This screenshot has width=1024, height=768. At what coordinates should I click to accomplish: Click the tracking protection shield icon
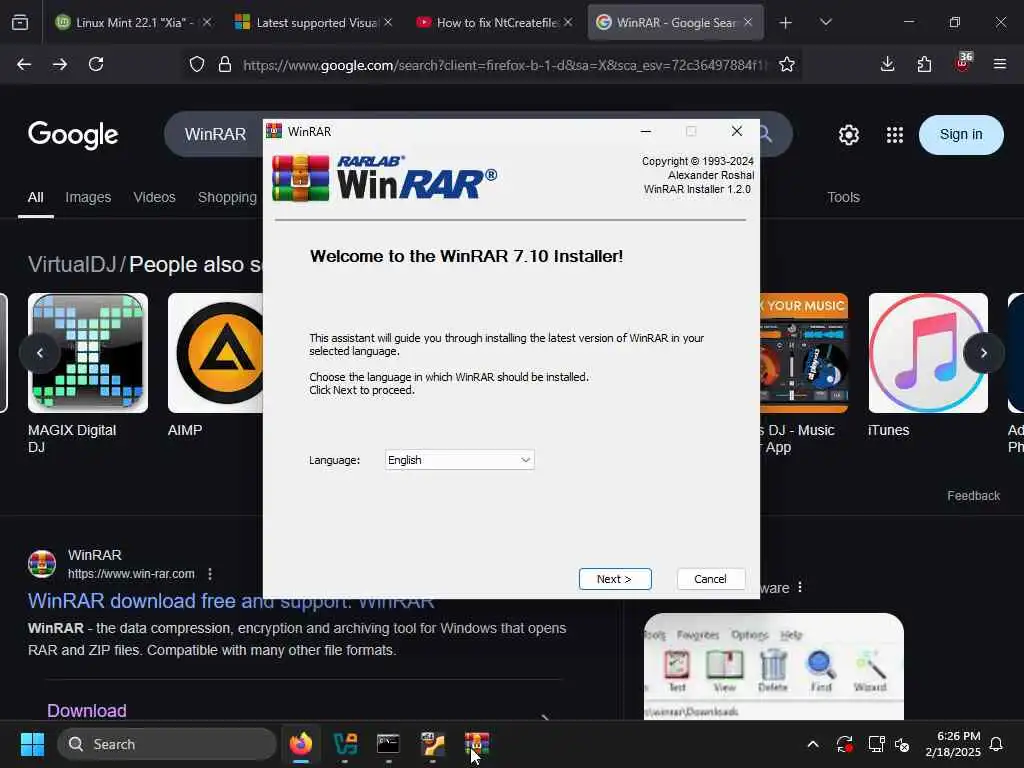coord(197,64)
